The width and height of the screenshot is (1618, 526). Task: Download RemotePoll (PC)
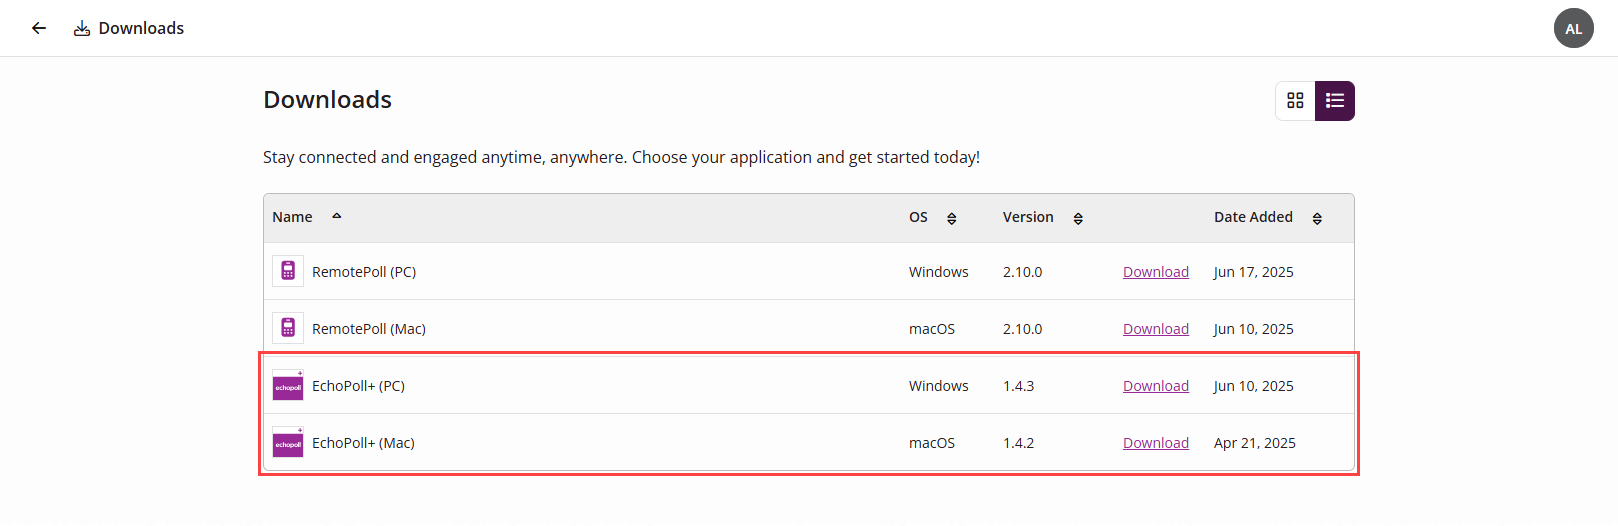(1156, 272)
